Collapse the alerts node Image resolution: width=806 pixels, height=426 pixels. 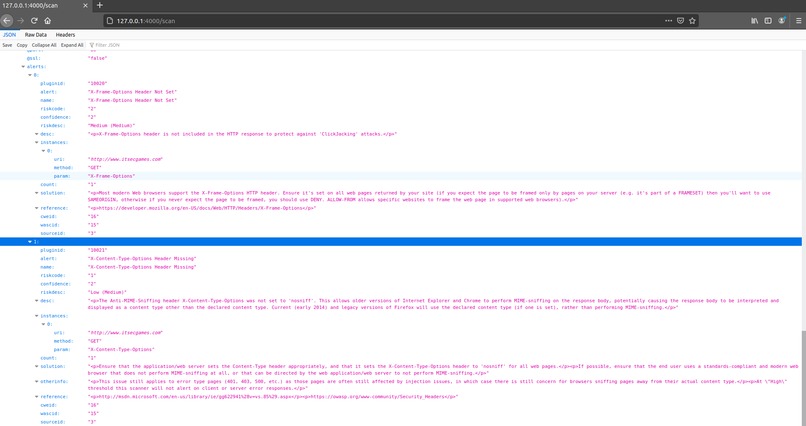pyautogui.click(x=23, y=67)
